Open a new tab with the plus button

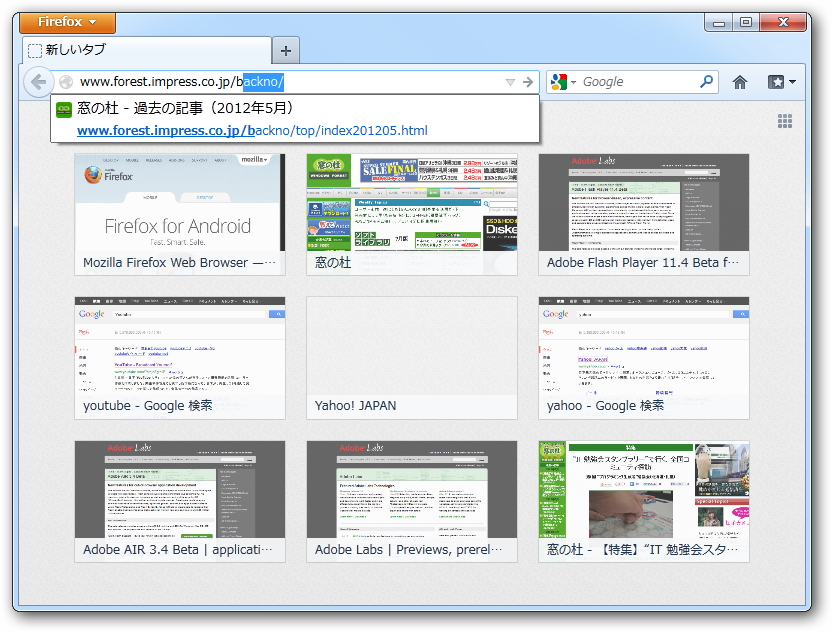coord(286,51)
